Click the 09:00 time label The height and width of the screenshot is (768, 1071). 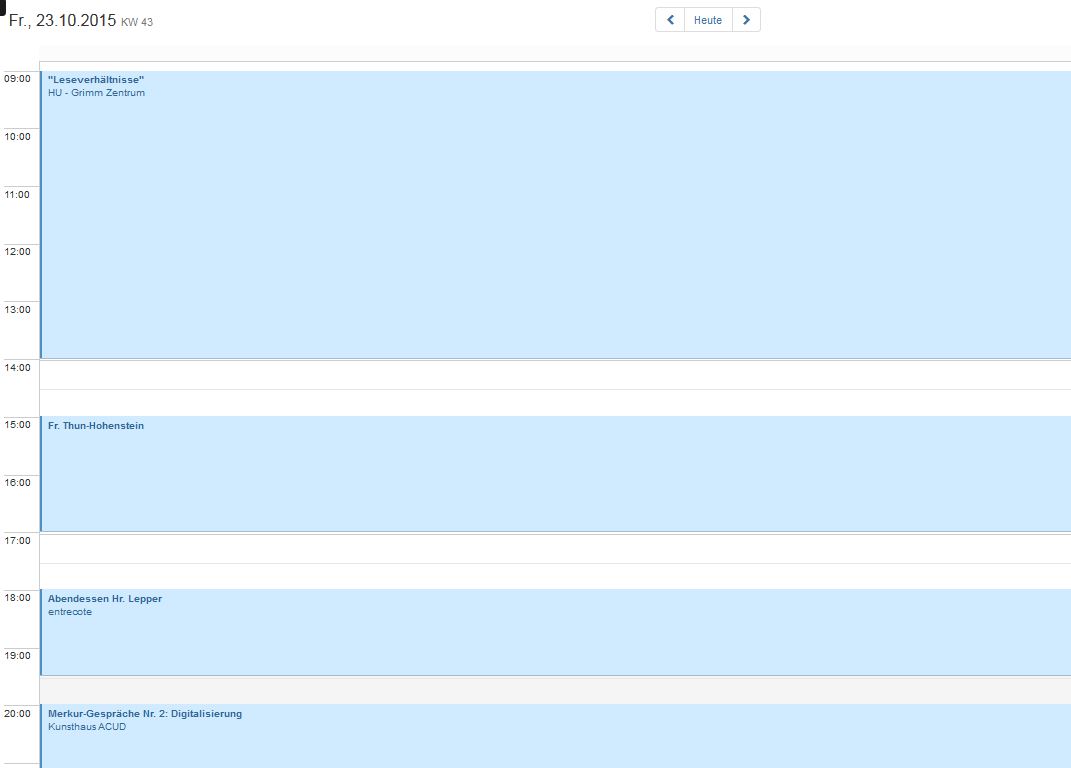[x=17, y=79]
